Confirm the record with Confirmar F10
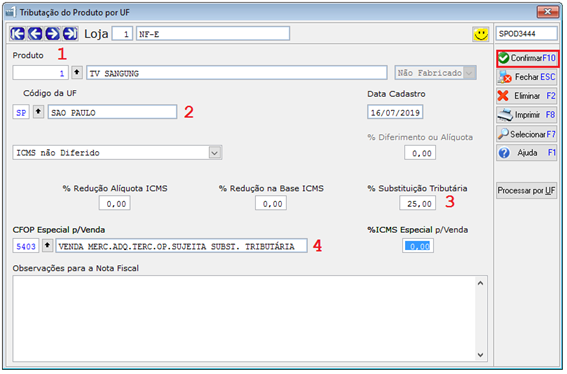567x374 pixels. click(528, 58)
